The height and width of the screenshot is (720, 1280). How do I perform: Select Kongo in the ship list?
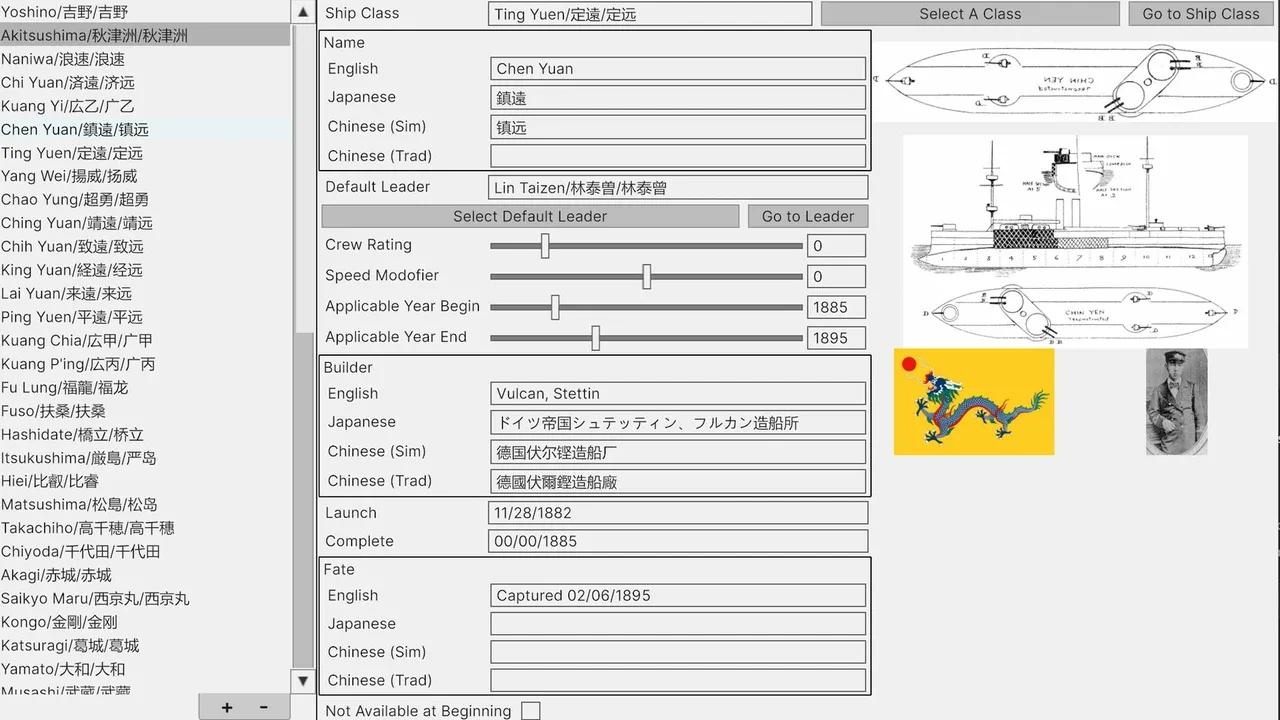(145, 622)
